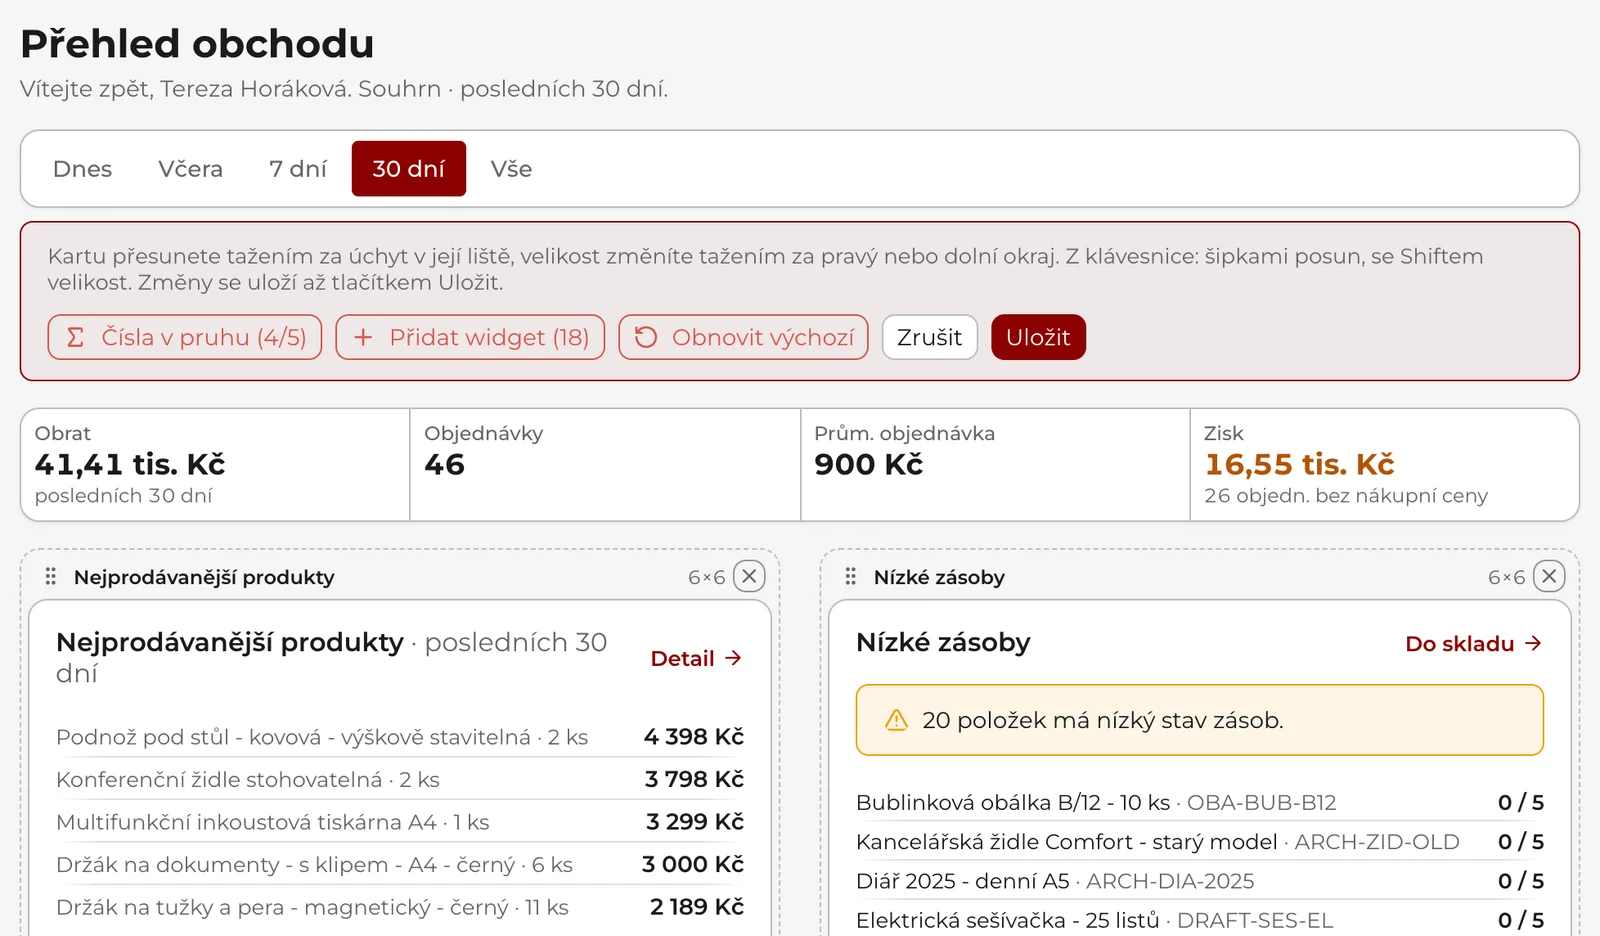Click the Obrat 41,41 tis. Kč tile
Viewport: 1600px width, 936px height.
click(215, 464)
